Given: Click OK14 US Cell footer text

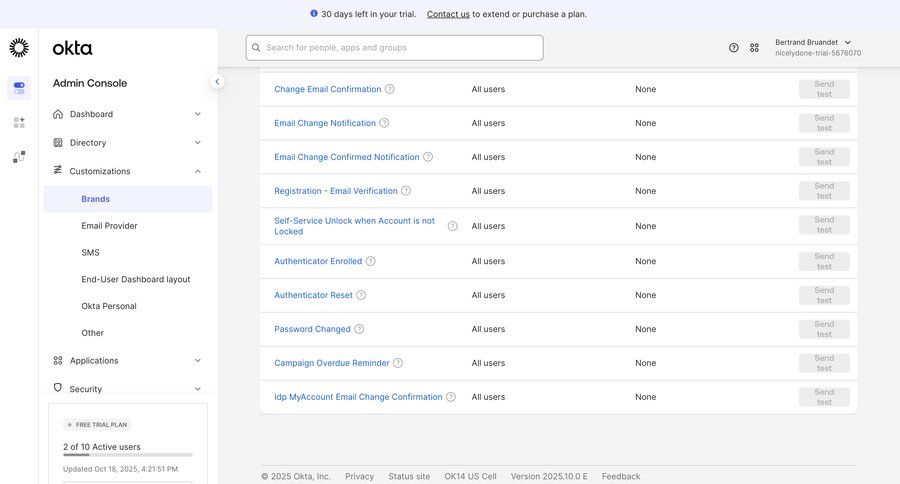Looking at the screenshot, I should click(470, 476).
